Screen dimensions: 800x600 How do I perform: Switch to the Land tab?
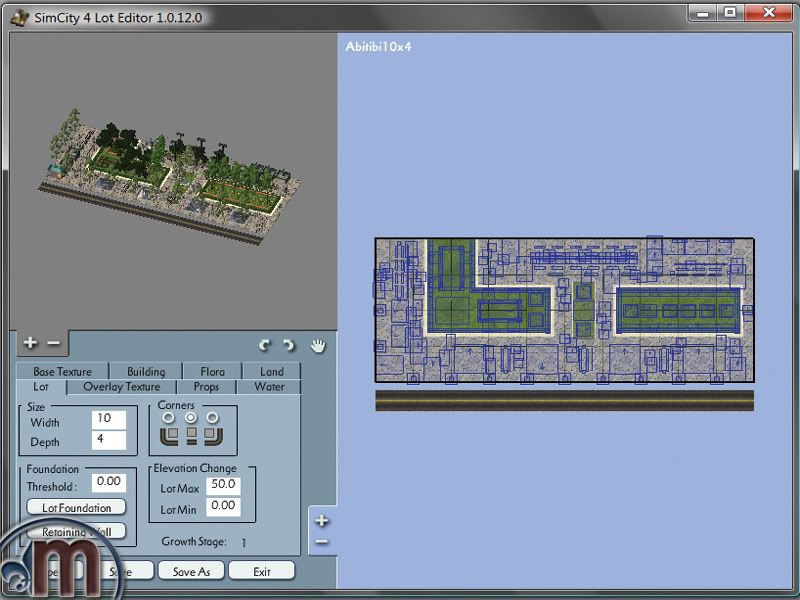point(272,371)
